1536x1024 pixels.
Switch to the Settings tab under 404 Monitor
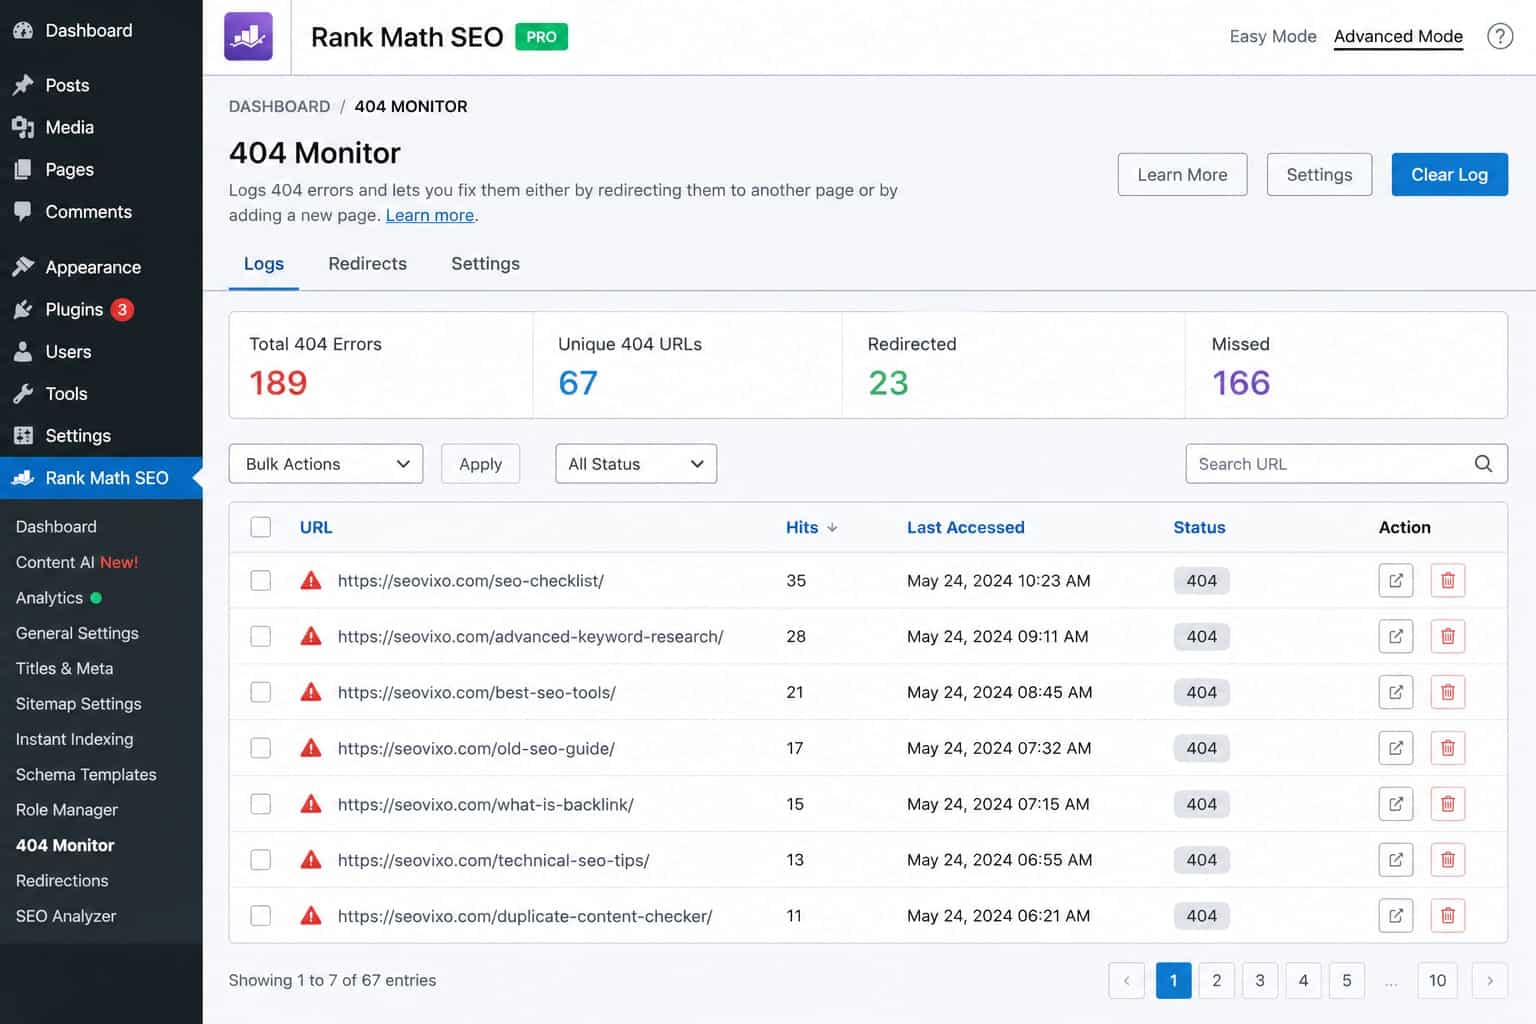click(485, 264)
